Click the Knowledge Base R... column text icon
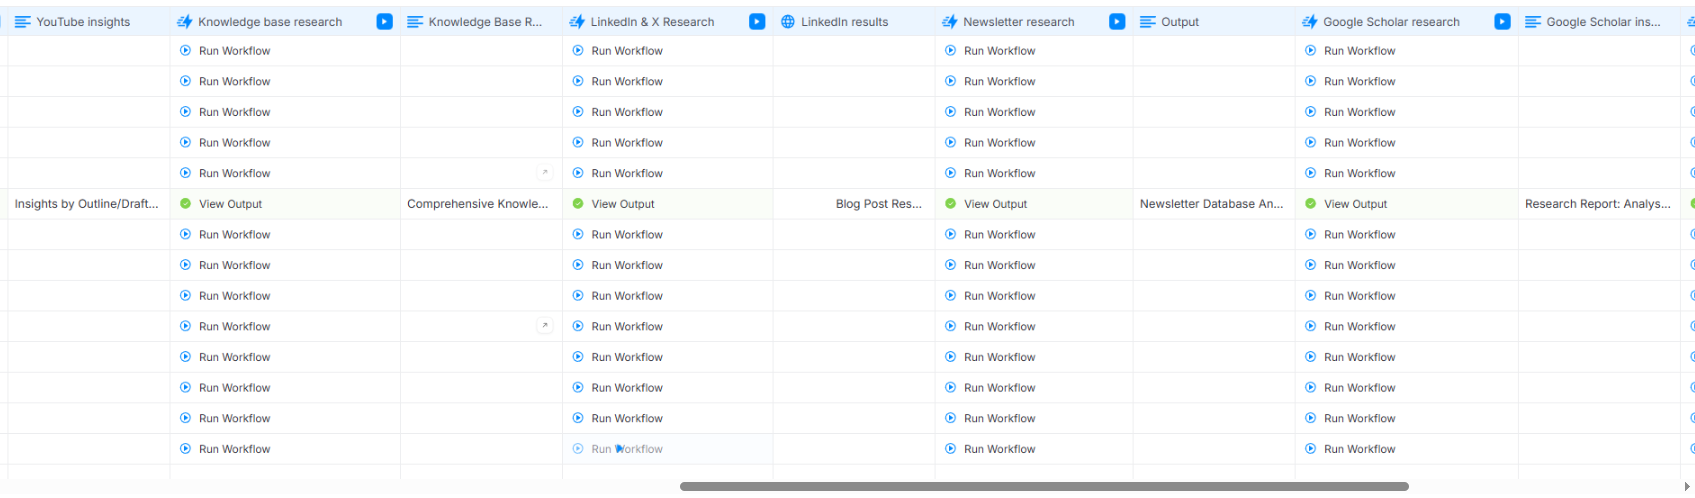The width and height of the screenshot is (1695, 498). (x=415, y=22)
